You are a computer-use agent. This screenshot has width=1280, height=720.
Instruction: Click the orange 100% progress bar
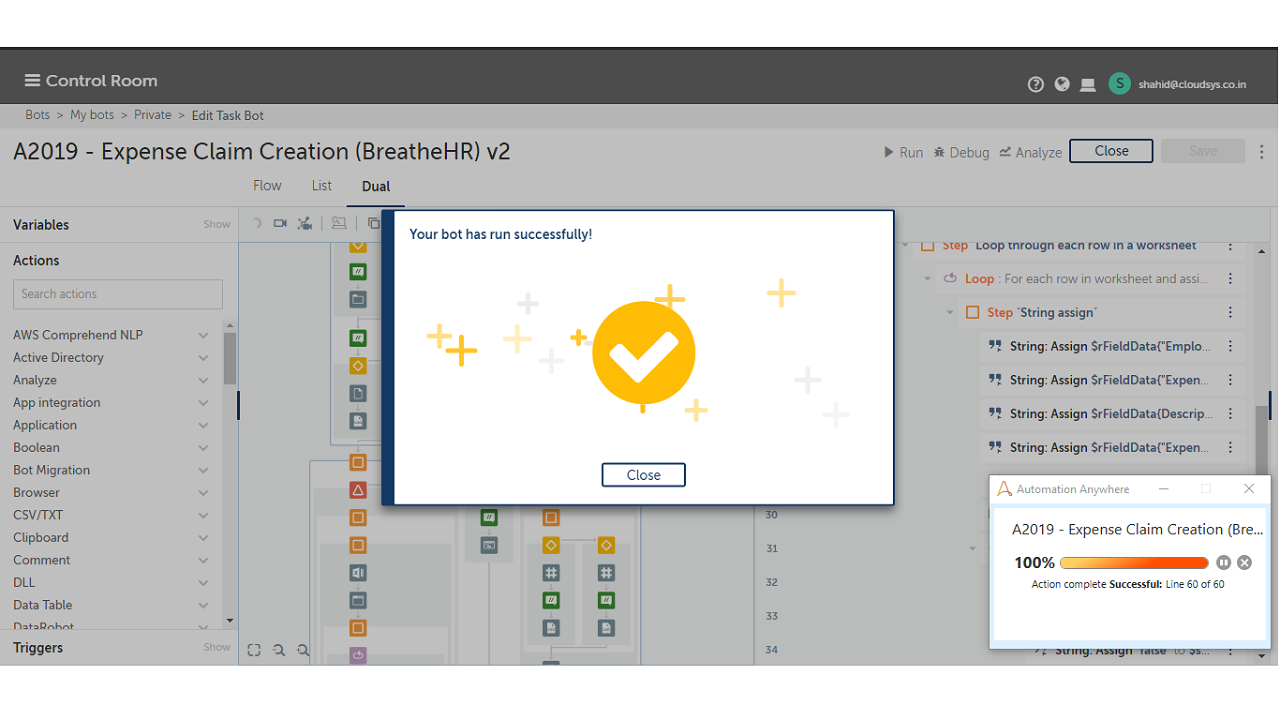click(1134, 563)
